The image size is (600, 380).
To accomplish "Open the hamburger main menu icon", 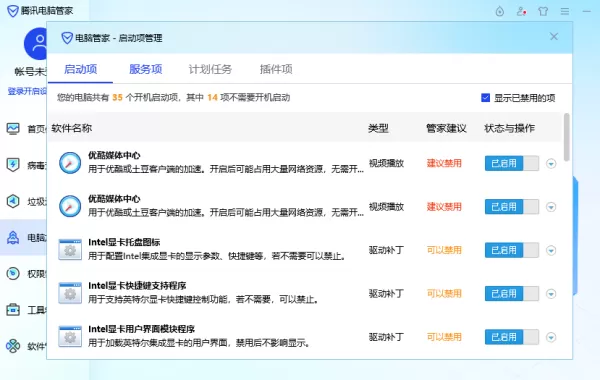I will coord(565,11).
